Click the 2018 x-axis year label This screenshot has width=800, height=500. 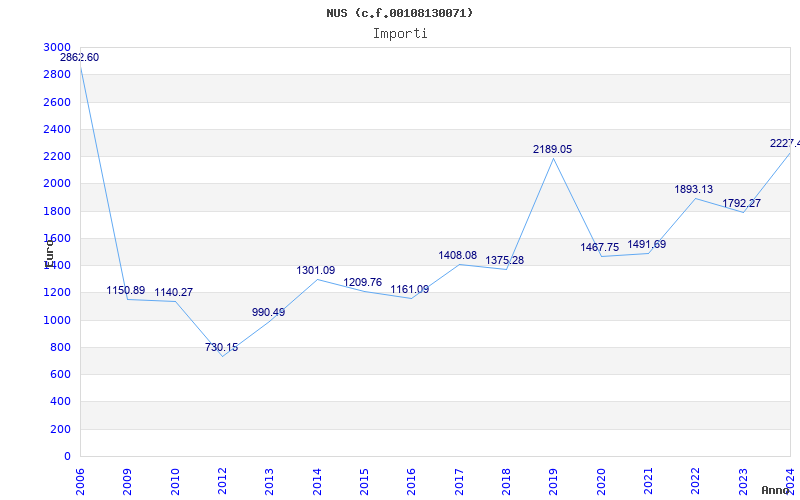[506, 482]
